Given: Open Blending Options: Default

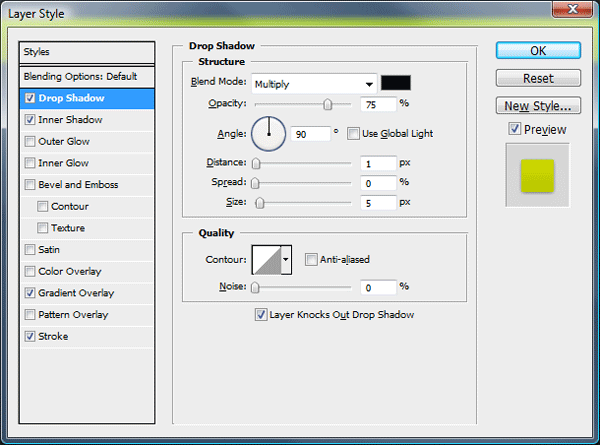Looking at the screenshot, I should [87, 77].
